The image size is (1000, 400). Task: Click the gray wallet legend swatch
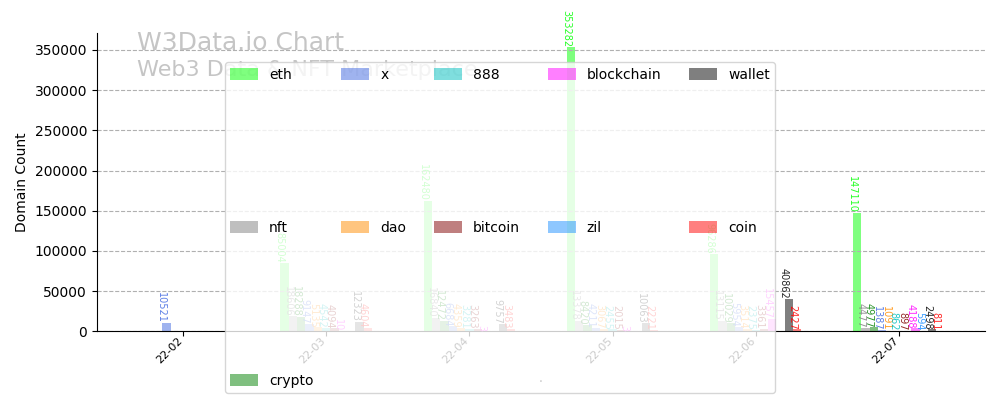[x=703, y=74]
